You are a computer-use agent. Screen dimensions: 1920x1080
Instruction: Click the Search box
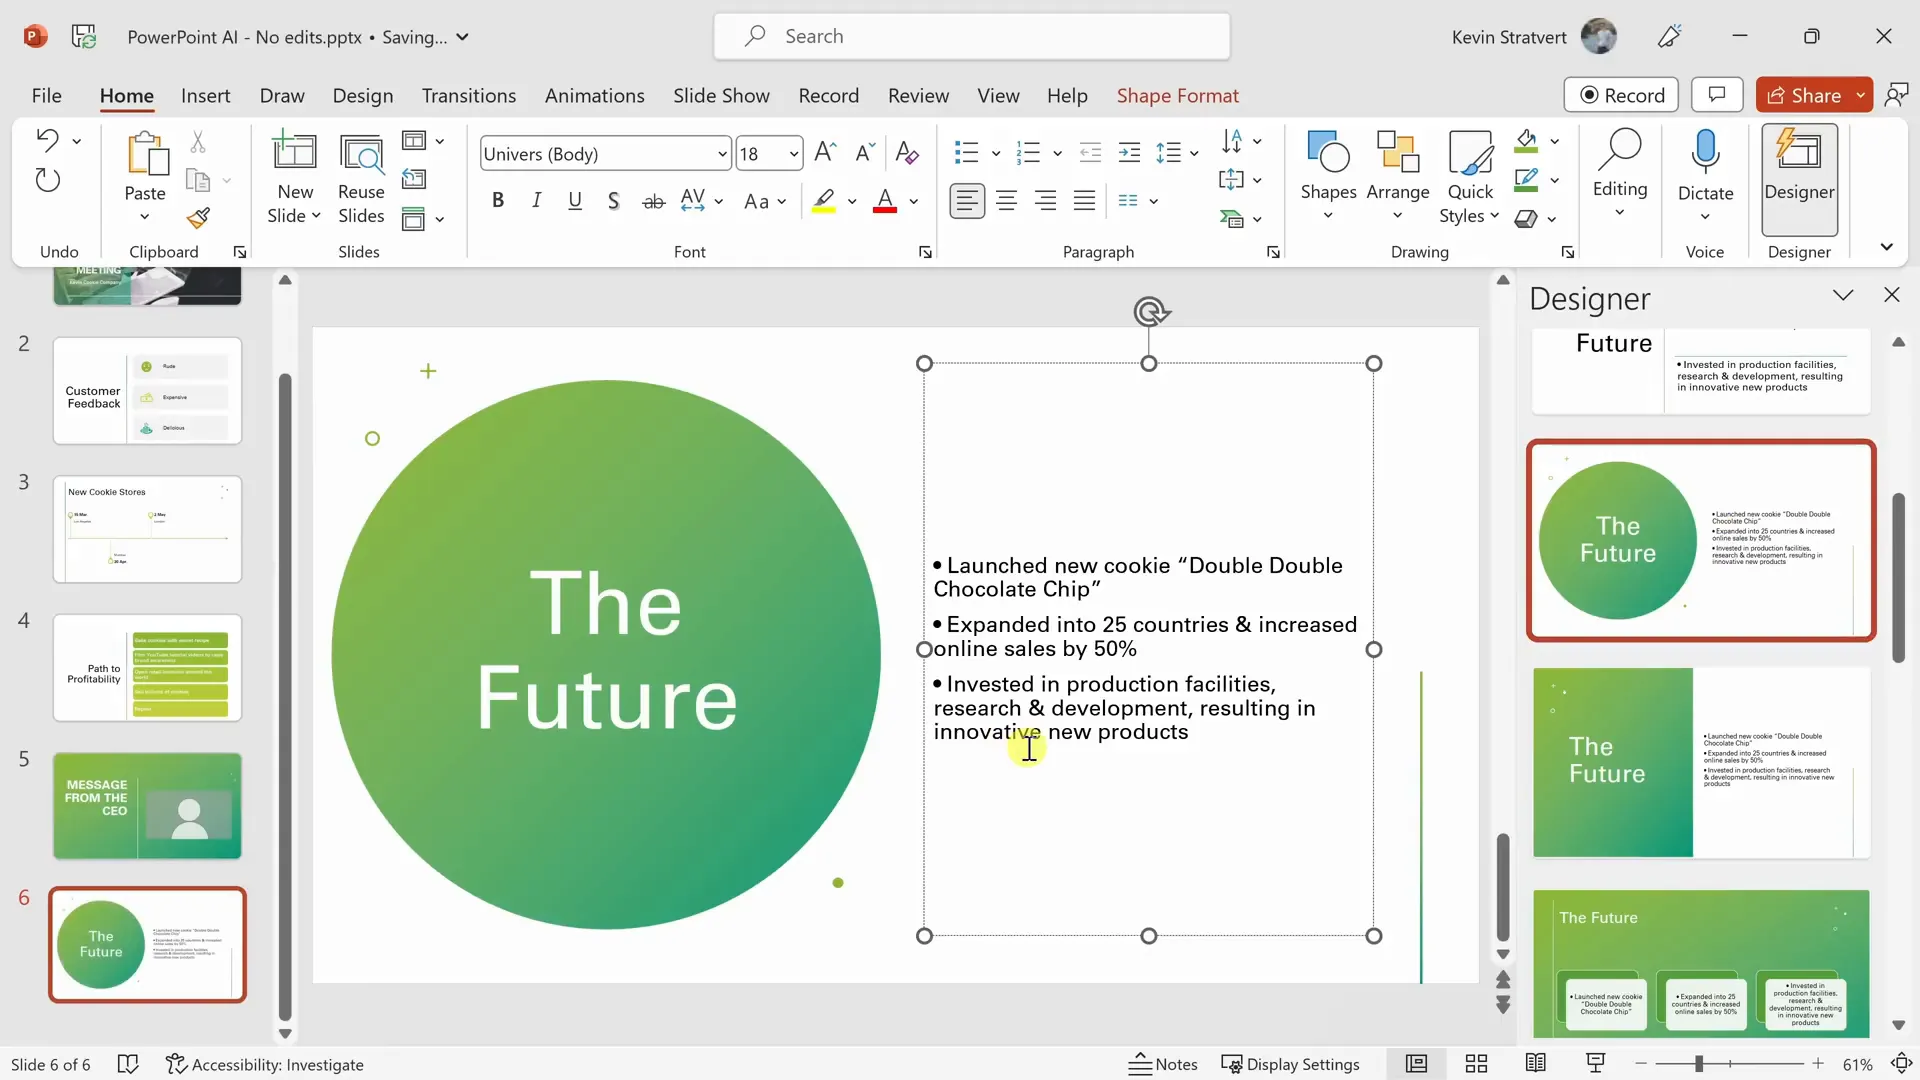pos(971,37)
